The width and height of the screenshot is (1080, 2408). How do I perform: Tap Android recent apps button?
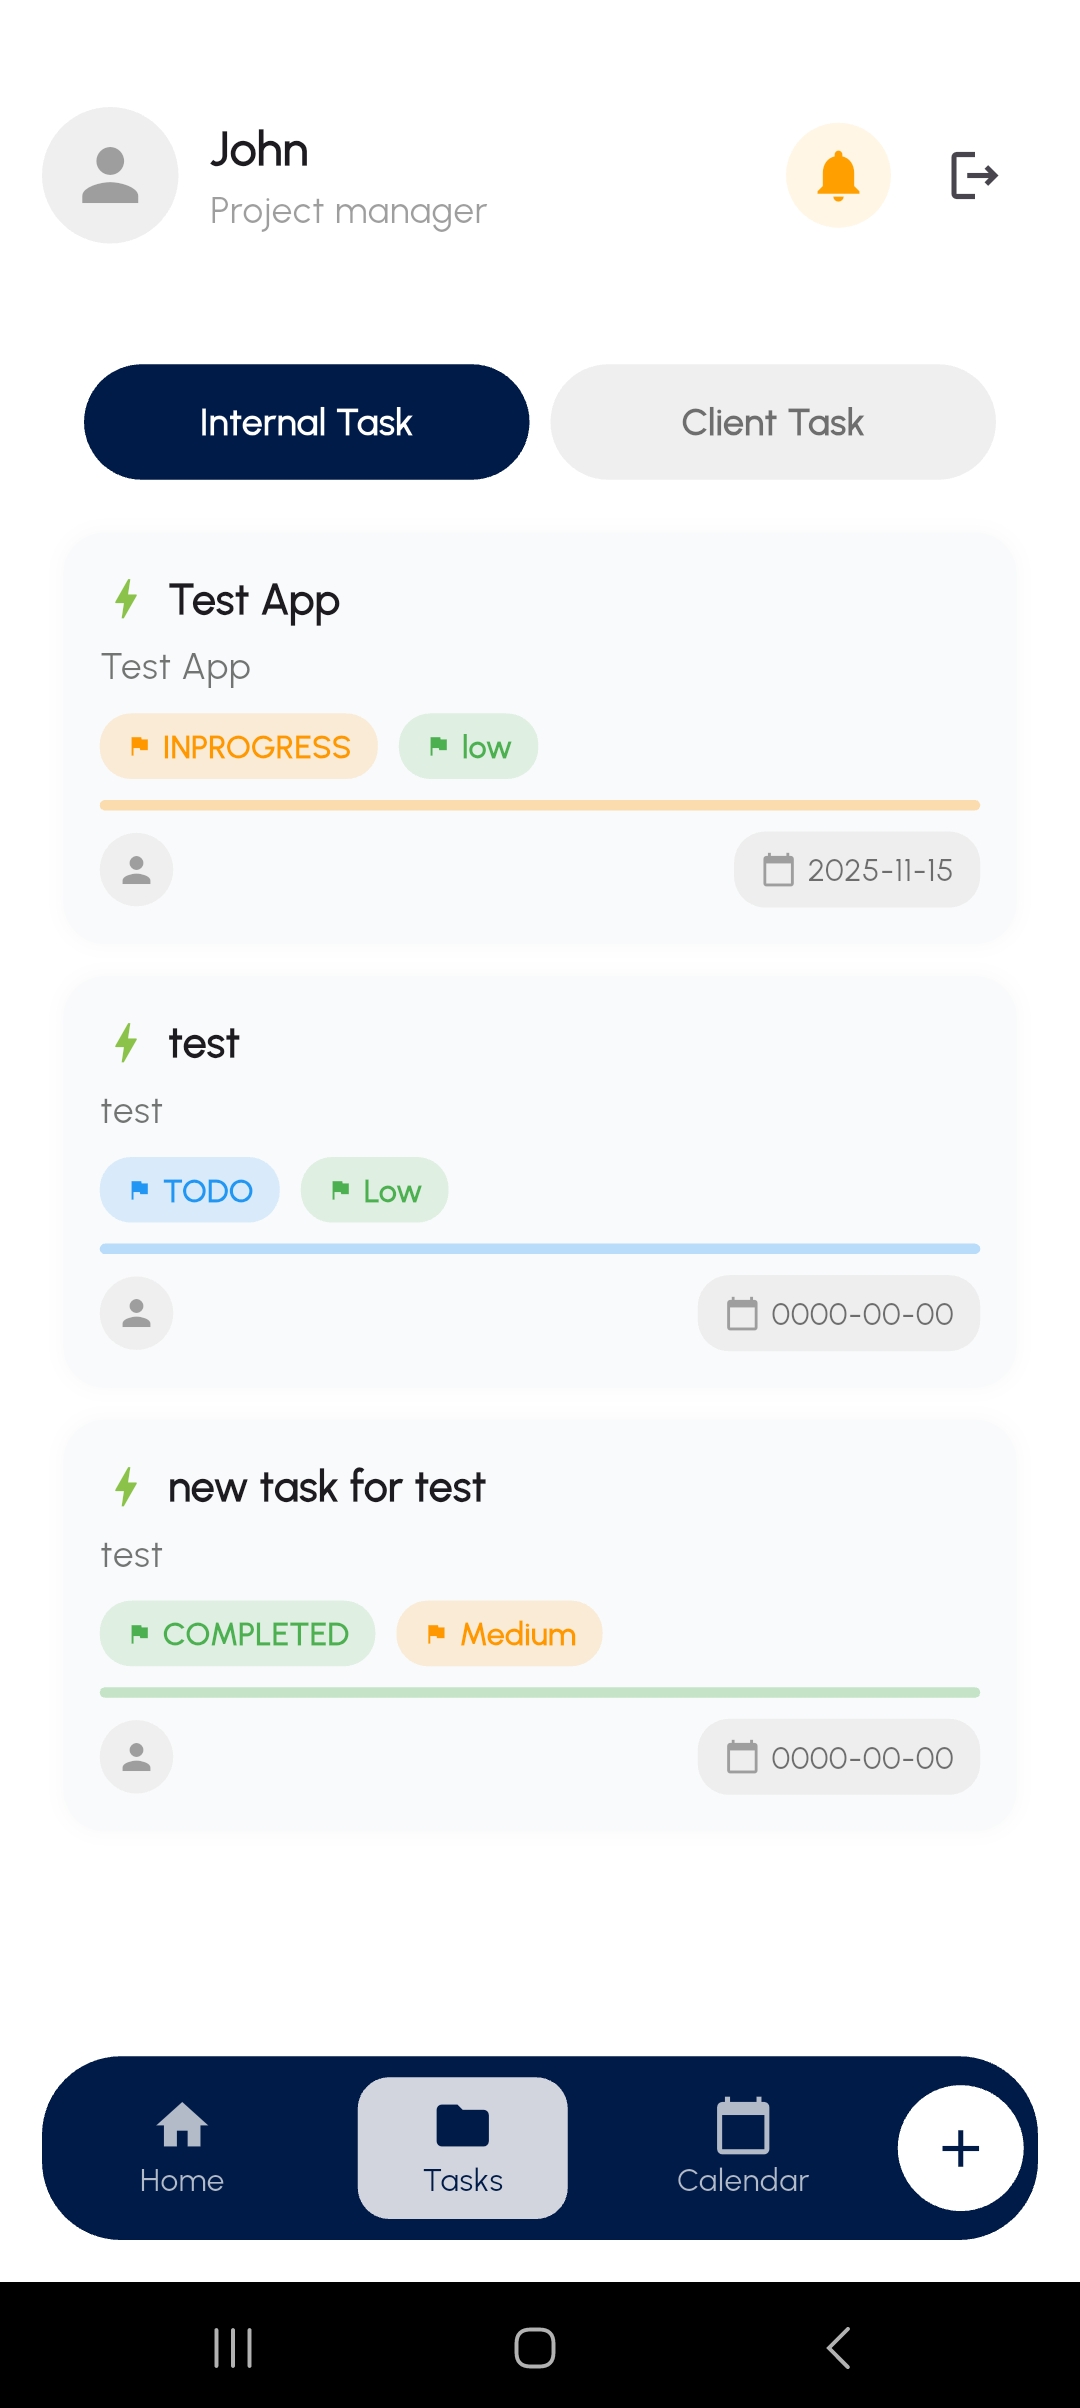[233, 2347]
